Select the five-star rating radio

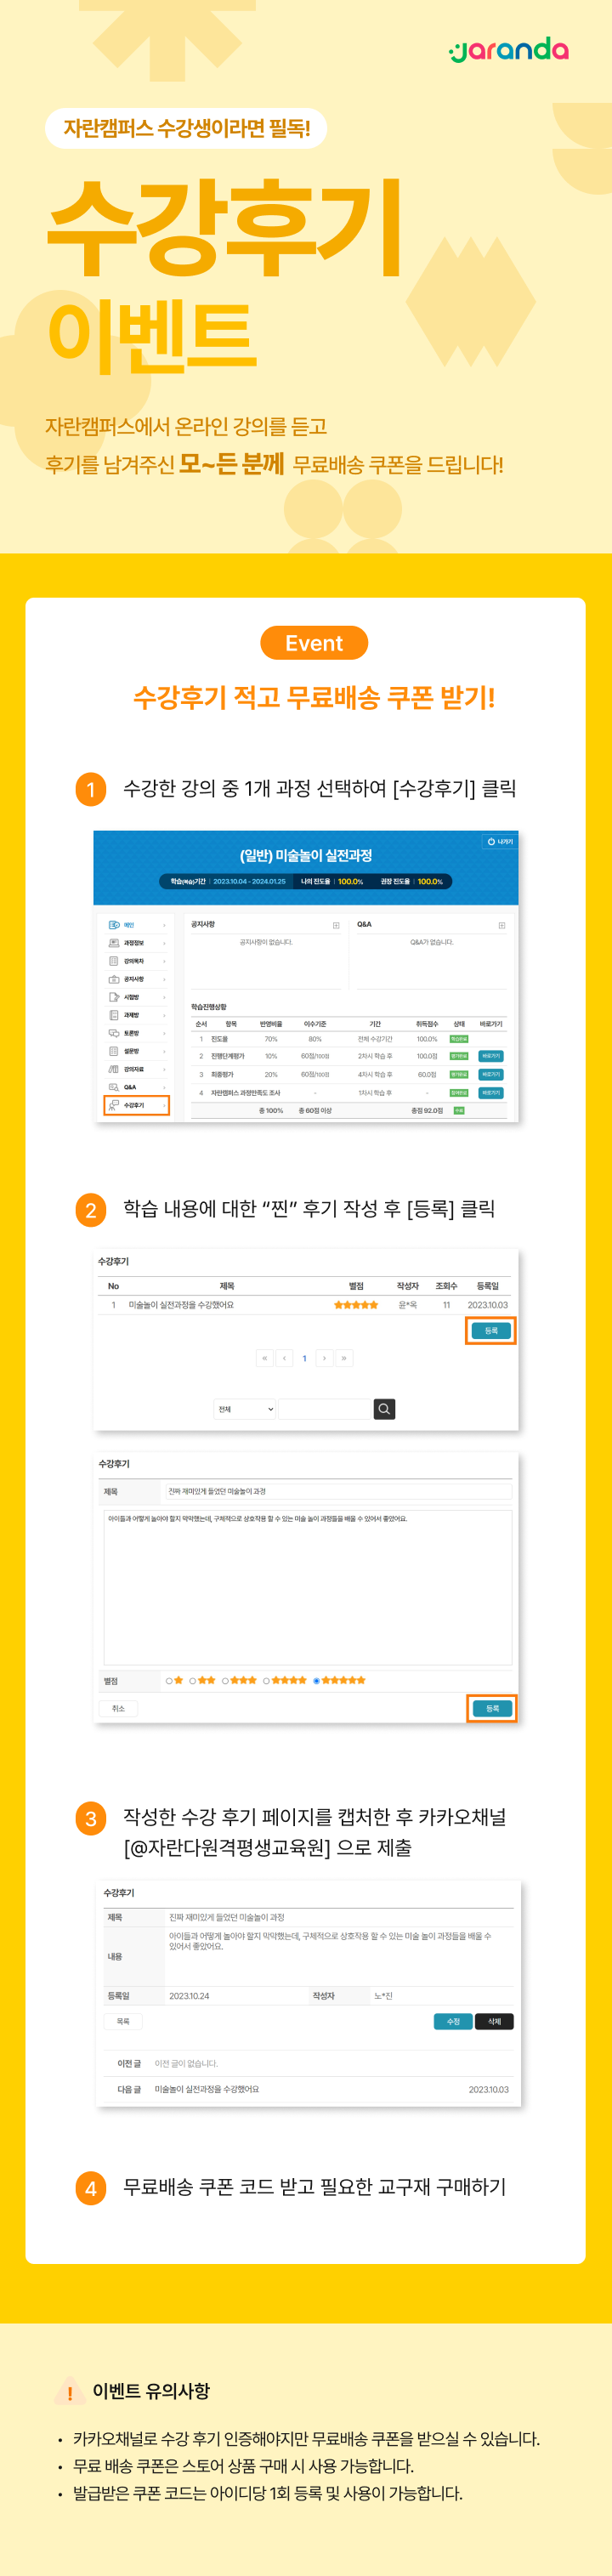(x=316, y=1680)
